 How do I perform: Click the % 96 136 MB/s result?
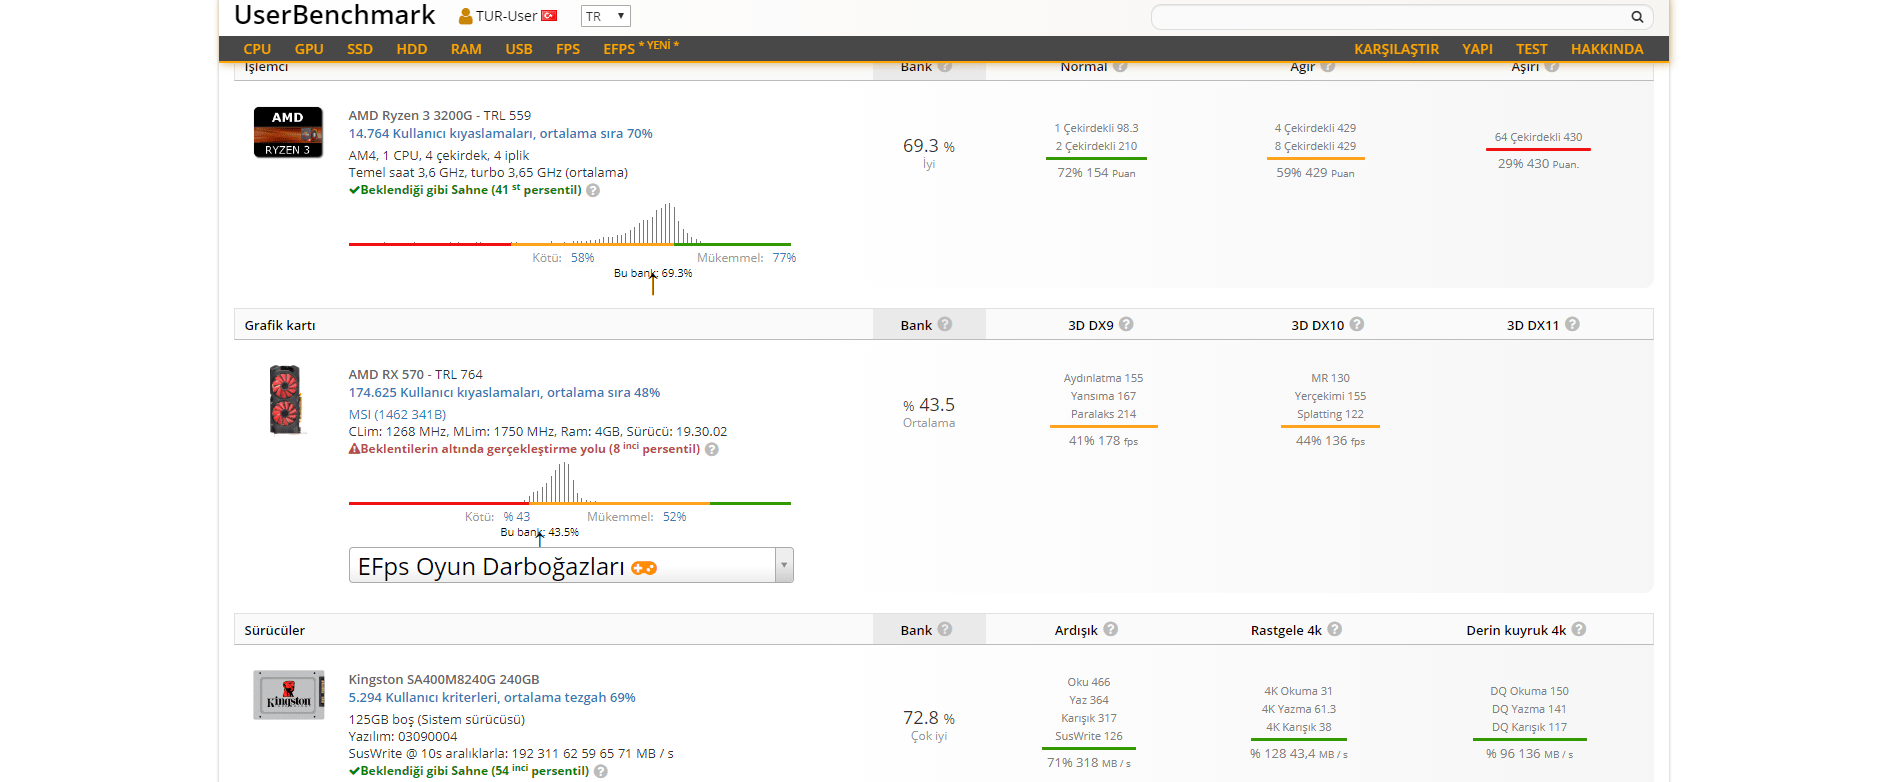tap(1529, 754)
